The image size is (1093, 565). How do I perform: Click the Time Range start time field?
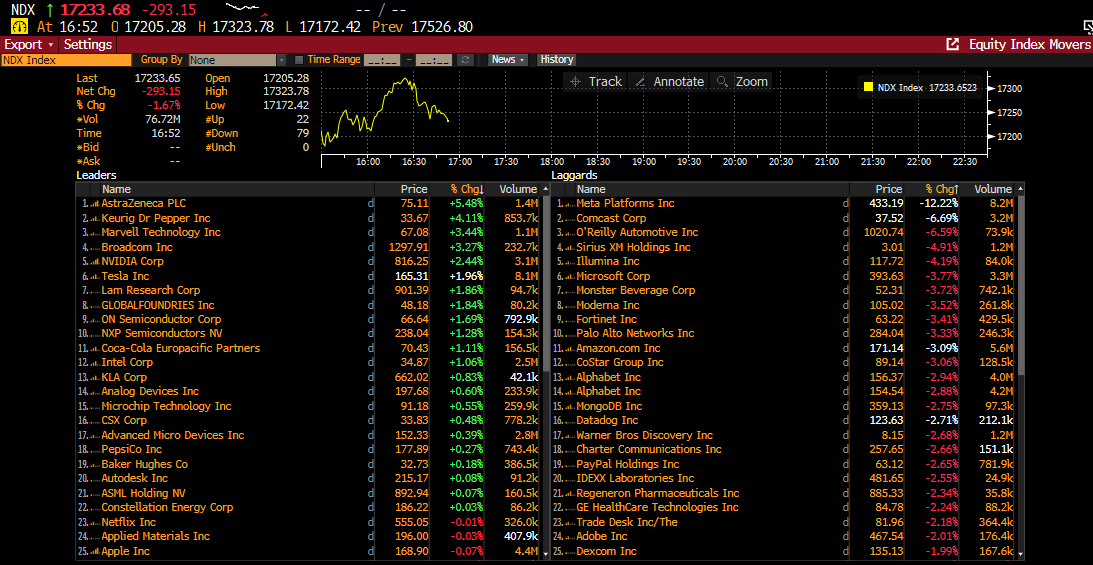click(x=383, y=60)
